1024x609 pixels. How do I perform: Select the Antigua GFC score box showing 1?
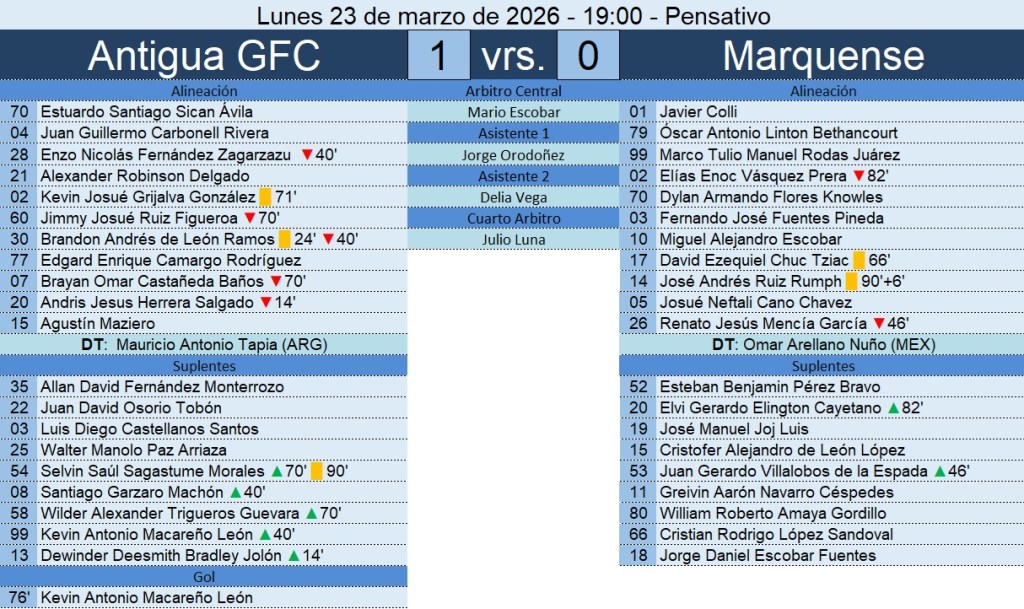[438, 55]
